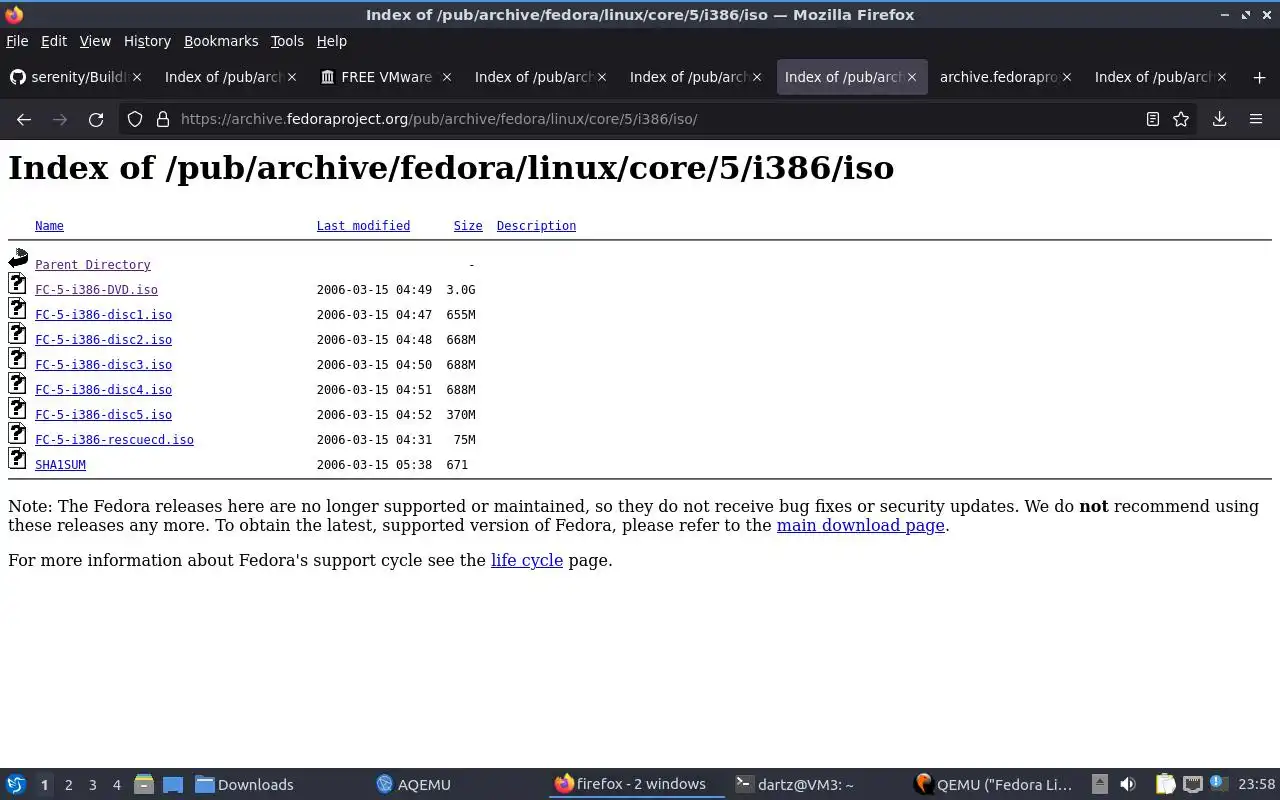
Task: Open the View menu
Action: point(95,41)
